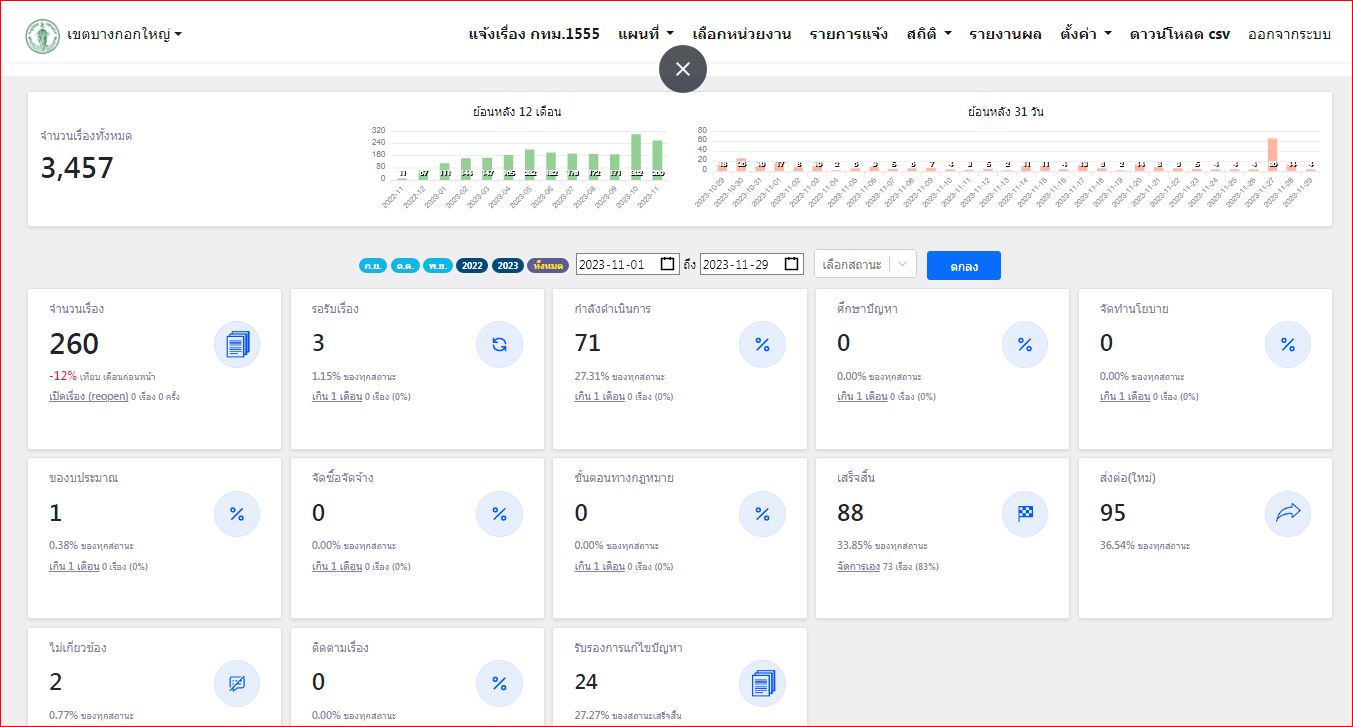Select the พ.ย. month filter pill
Image resolution: width=1353 pixels, height=727 pixels.
(437, 266)
